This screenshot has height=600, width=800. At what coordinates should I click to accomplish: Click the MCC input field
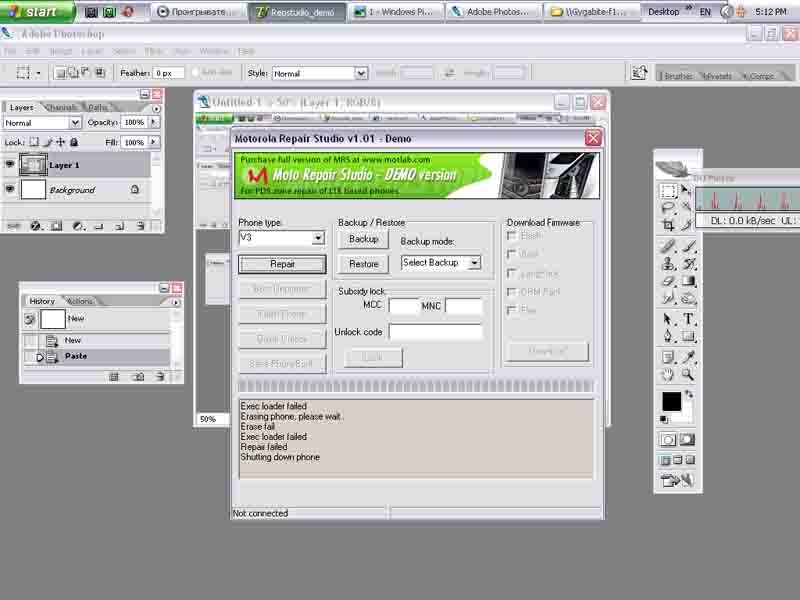tap(403, 306)
